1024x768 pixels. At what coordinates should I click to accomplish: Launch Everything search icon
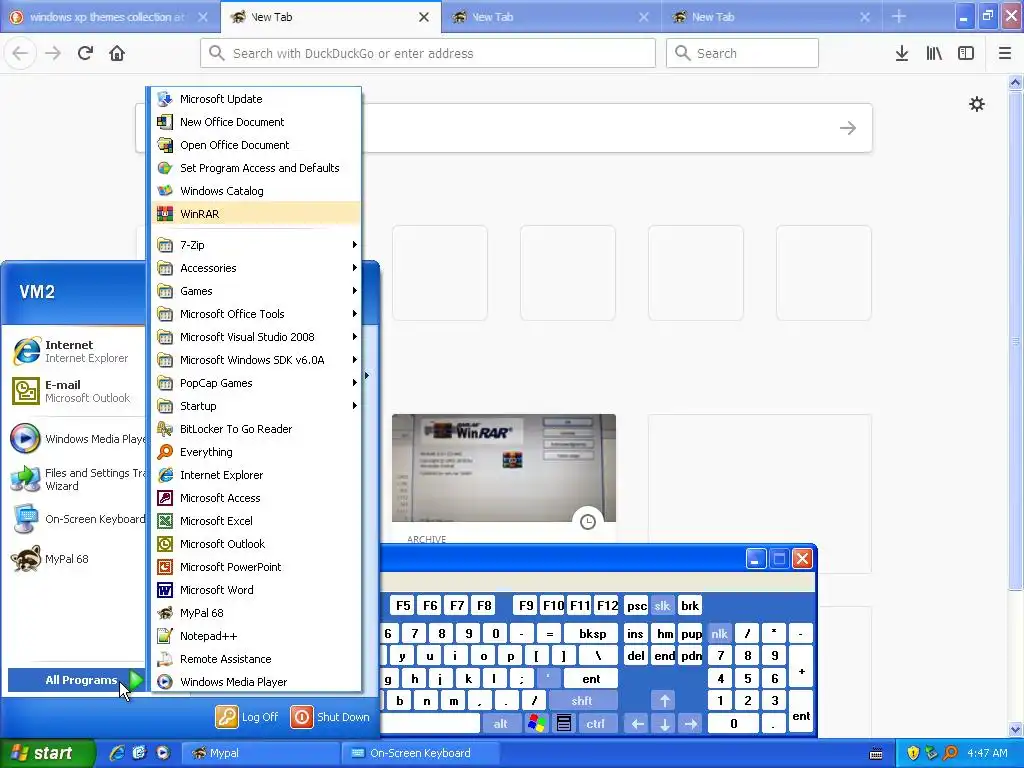coord(165,452)
